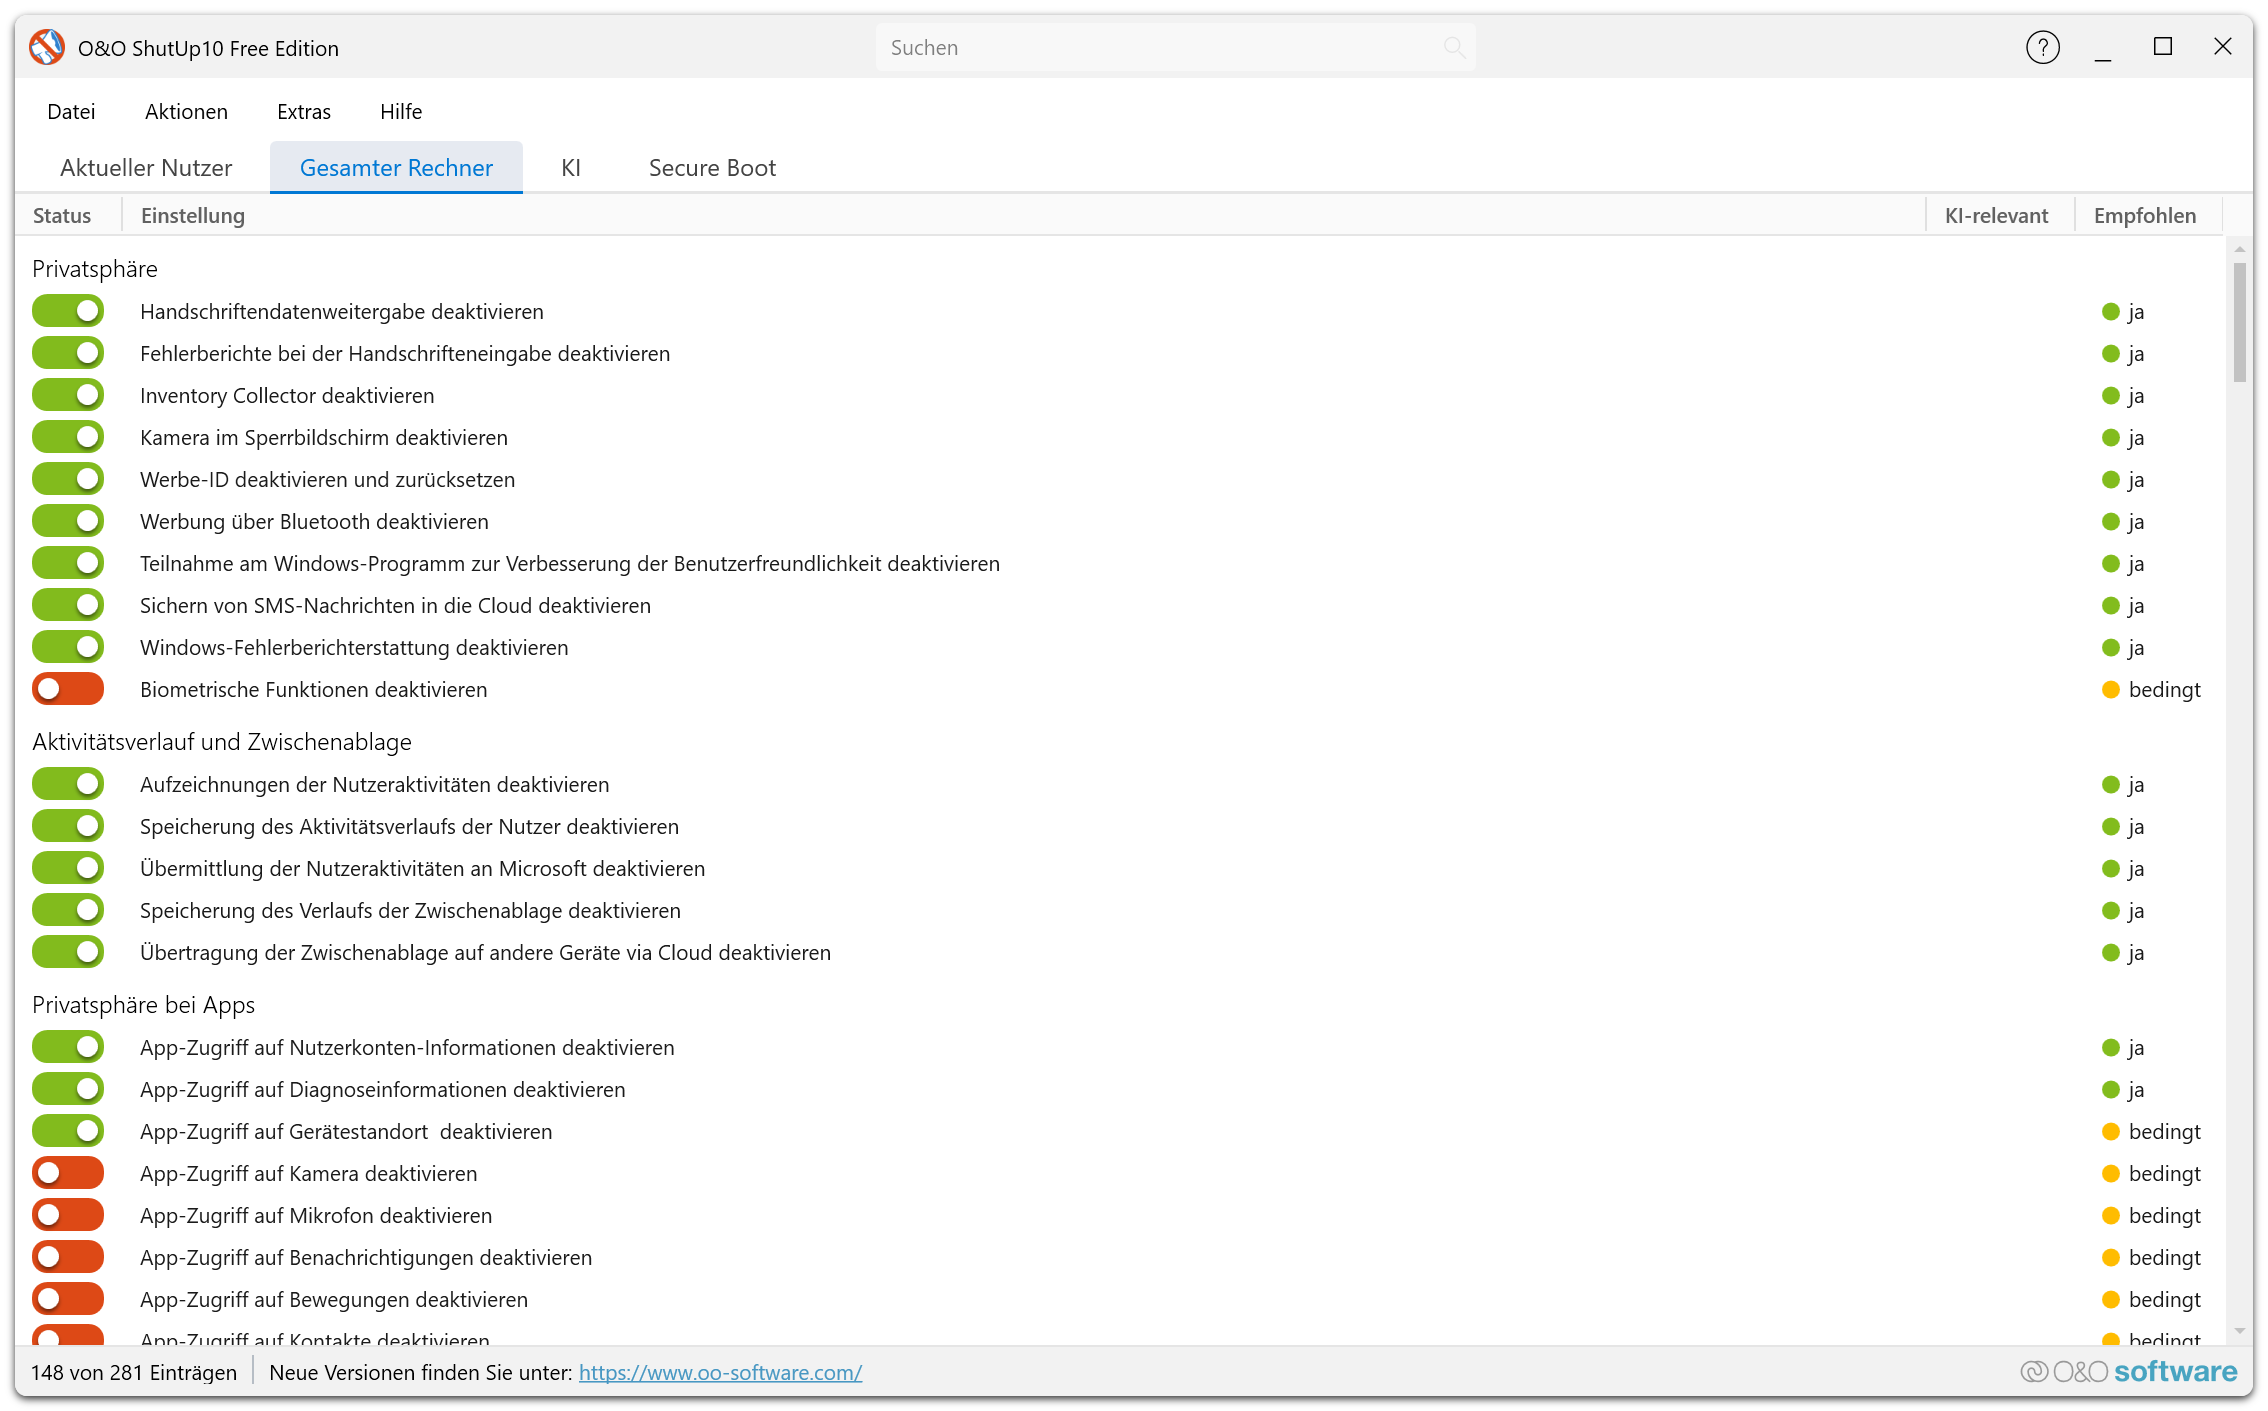Select App-Zugriff auf Nutzerkonten-Informationen text
The width and height of the screenshot is (2268, 1411).
(x=407, y=1048)
